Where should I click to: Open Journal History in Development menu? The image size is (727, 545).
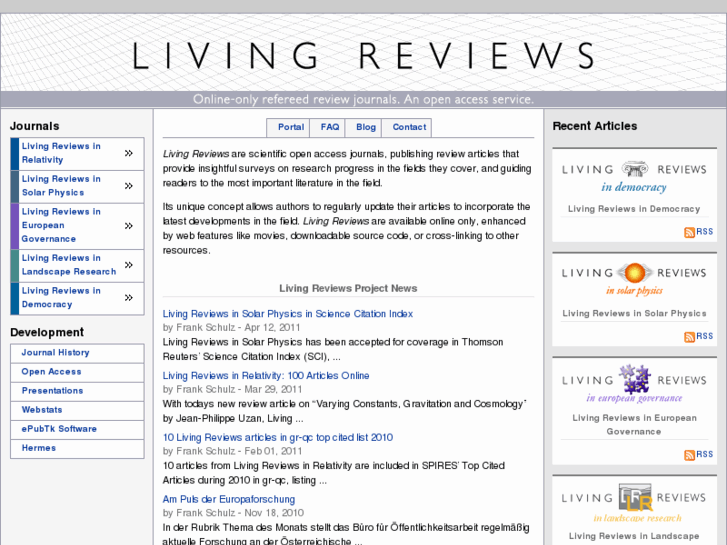[x=56, y=353]
